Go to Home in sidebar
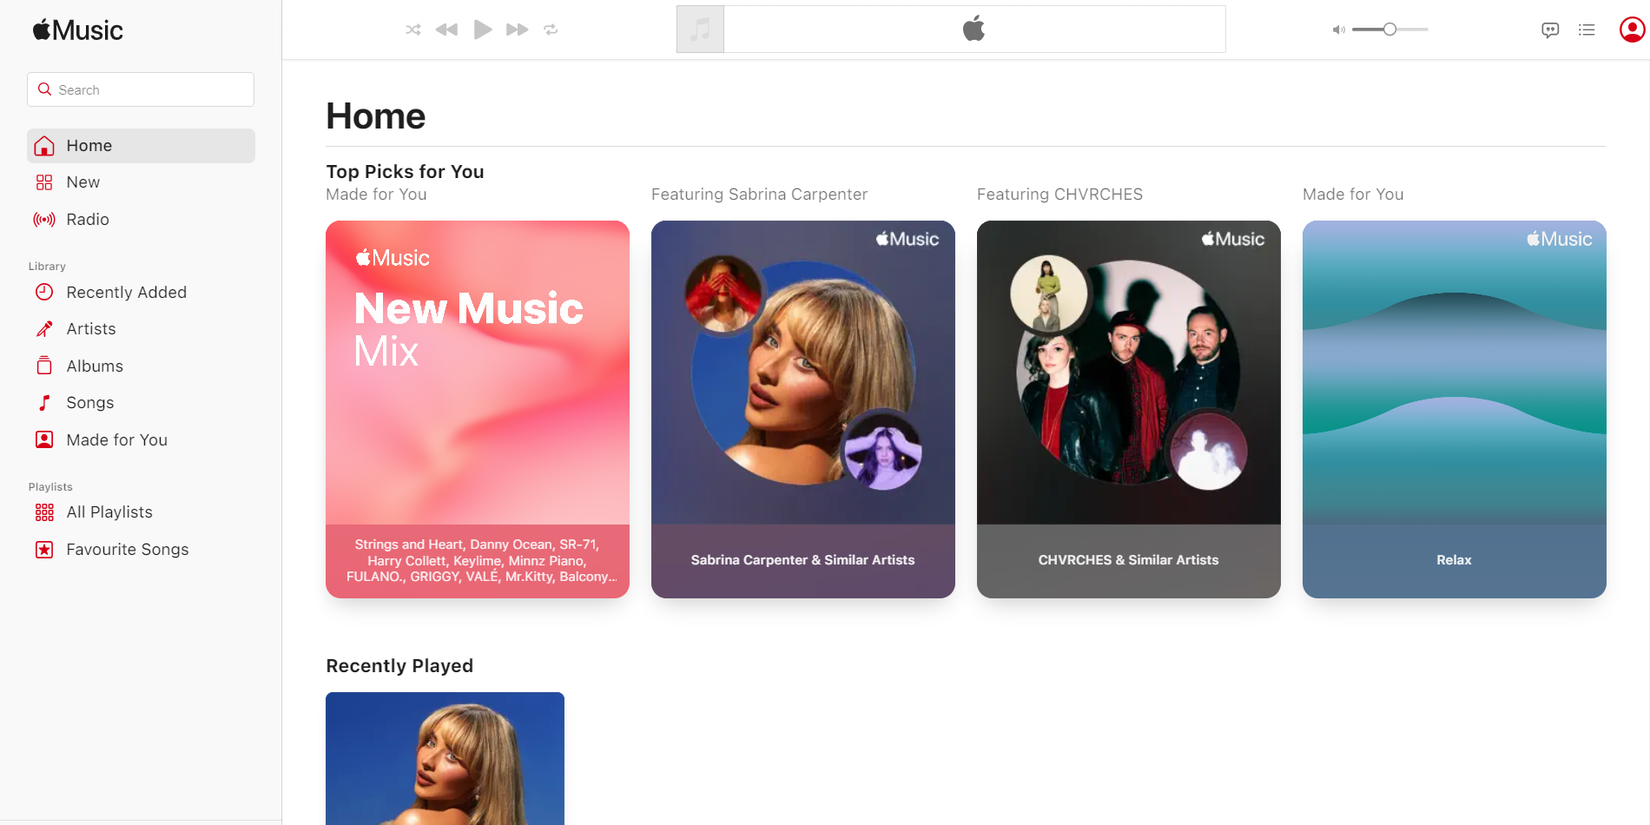 pyautogui.click(x=141, y=146)
